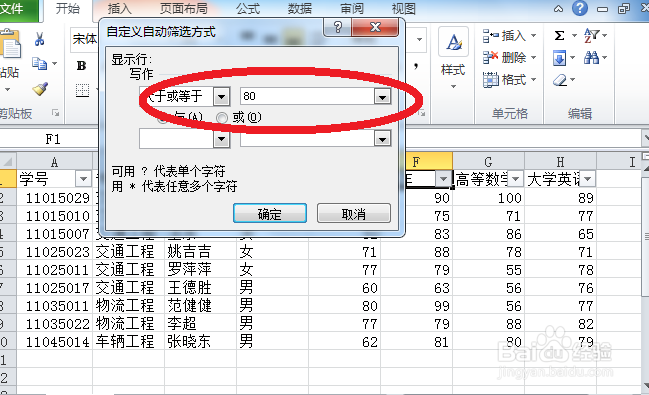Select cell with 11015029
Image resolution: width=649 pixels, height=395 pixels.
click(54, 198)
